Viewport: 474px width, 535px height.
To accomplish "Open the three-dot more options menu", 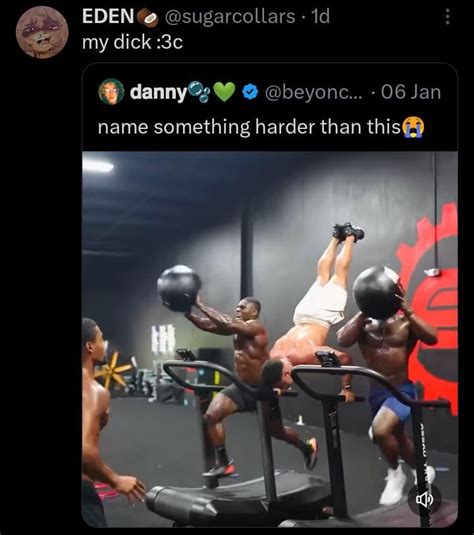I will click(x=447, y=17).
